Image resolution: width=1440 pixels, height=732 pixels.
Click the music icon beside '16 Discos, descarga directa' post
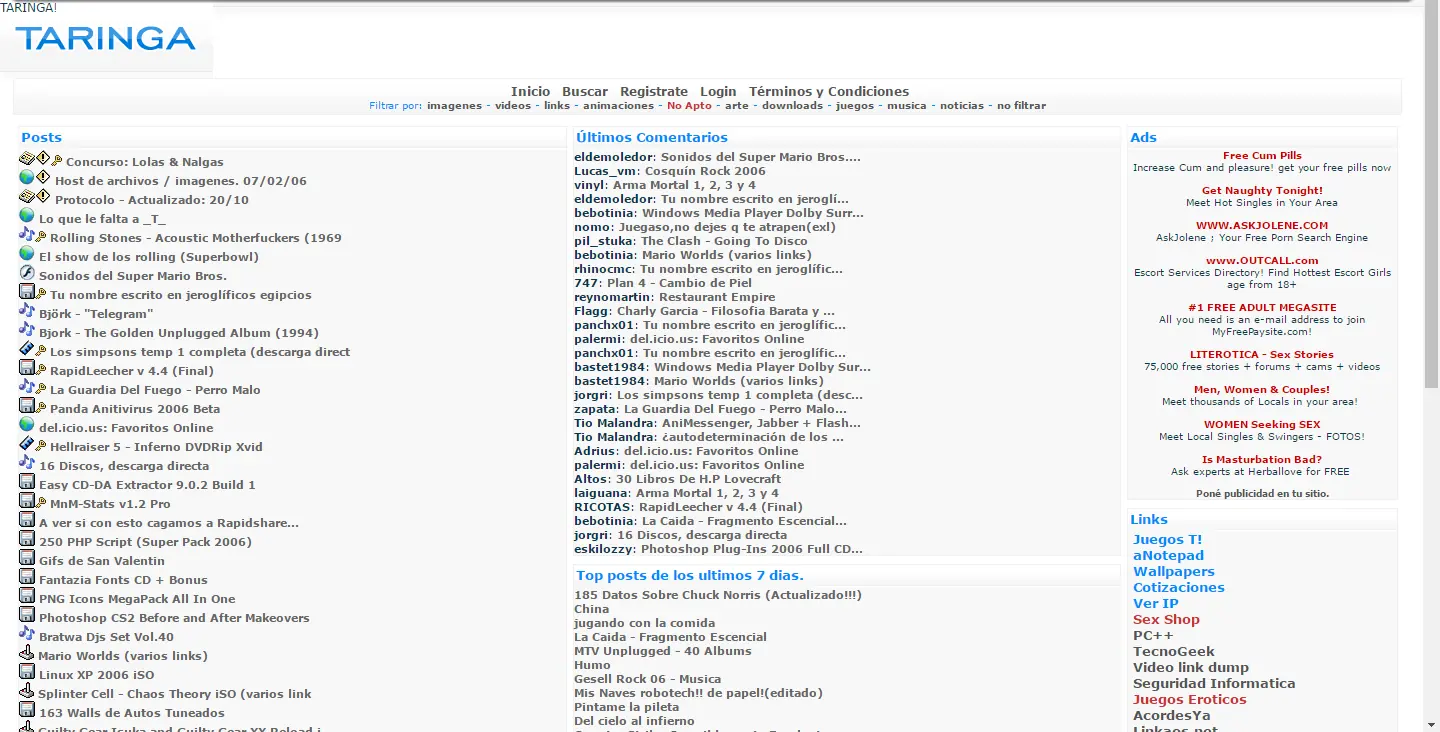[x=27, y=463]
